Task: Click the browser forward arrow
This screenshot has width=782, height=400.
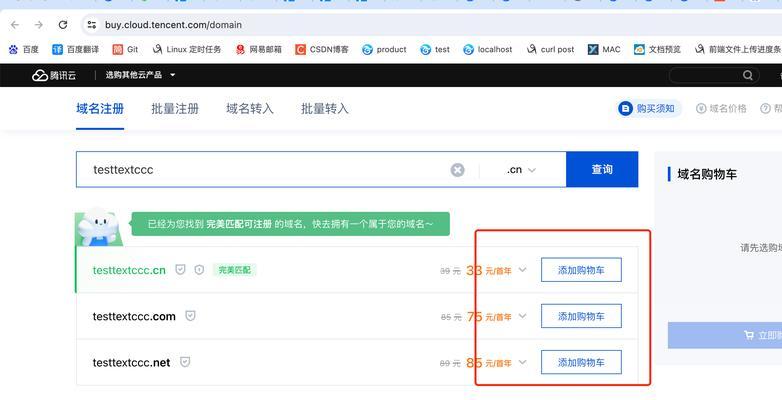Action: (39, 24)
